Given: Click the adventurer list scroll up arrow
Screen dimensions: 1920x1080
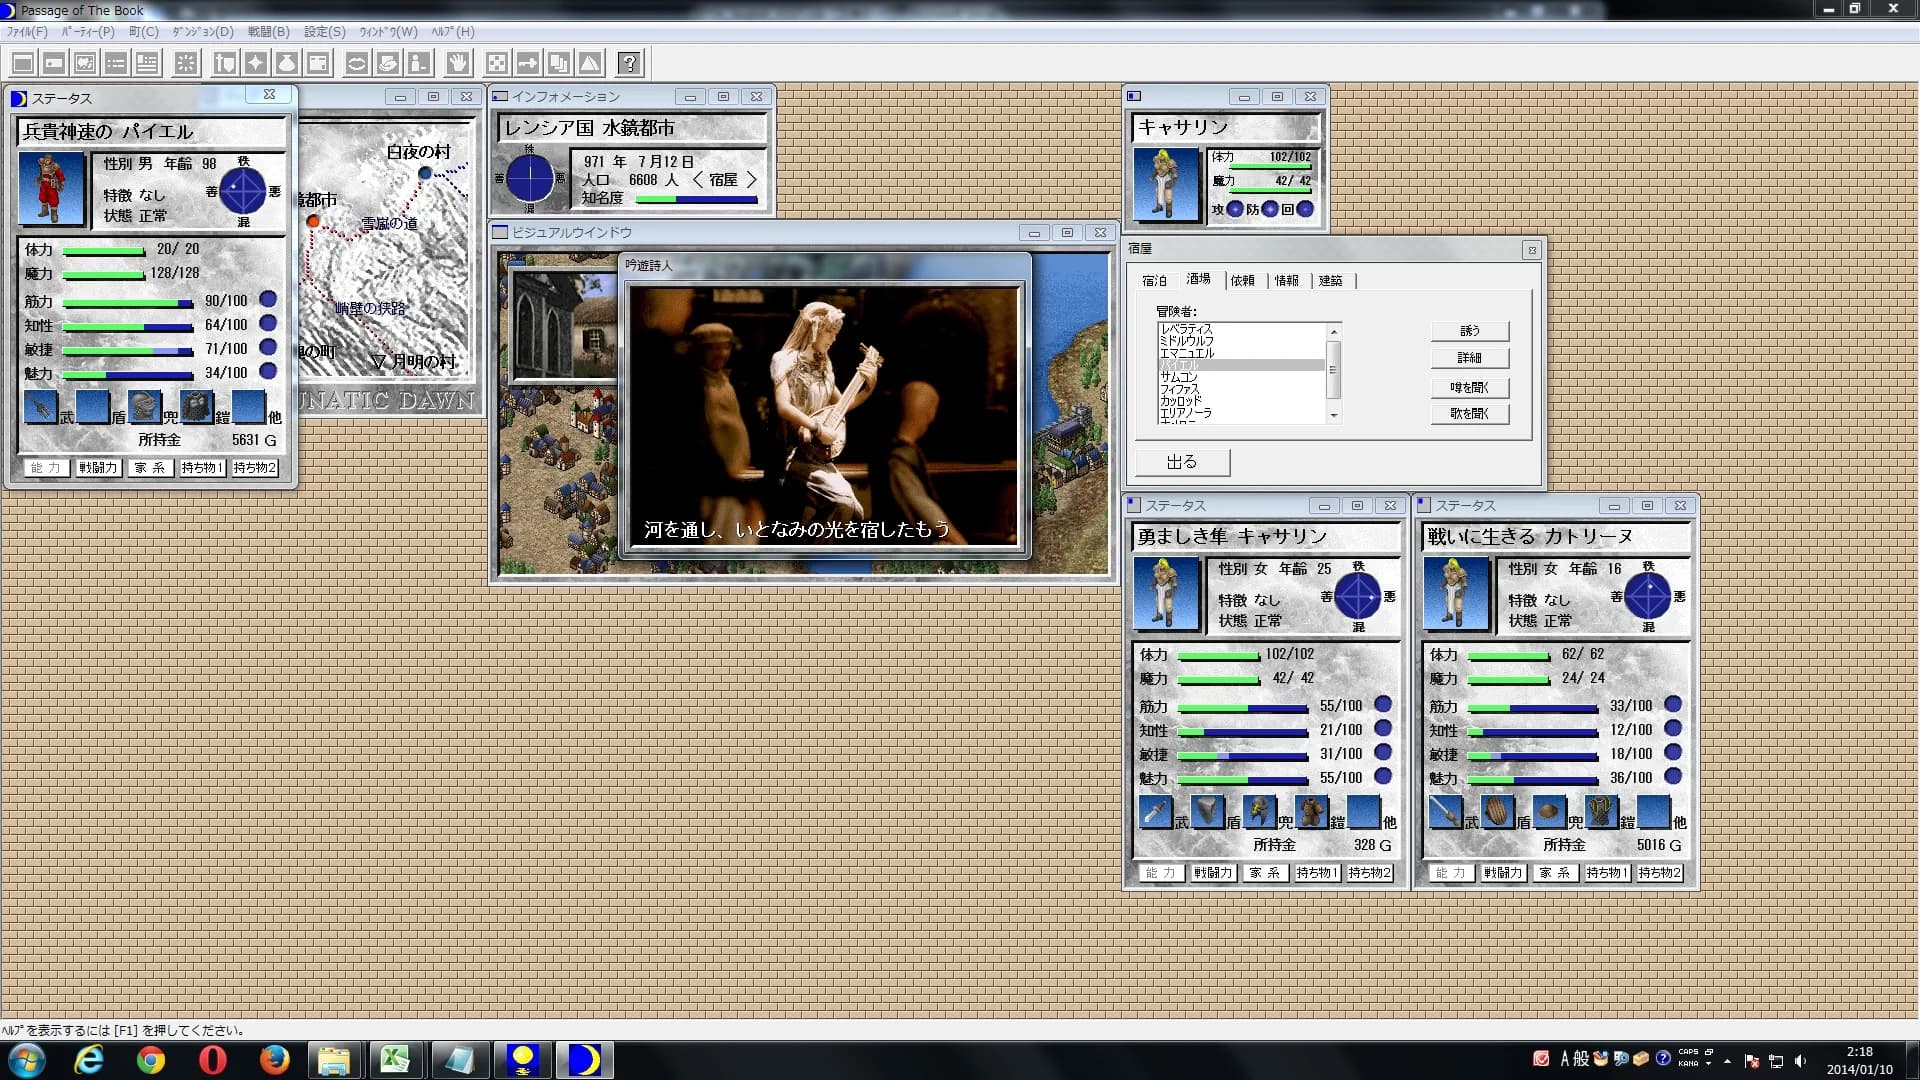Looking at the screenshot, I should point(1333,331).
